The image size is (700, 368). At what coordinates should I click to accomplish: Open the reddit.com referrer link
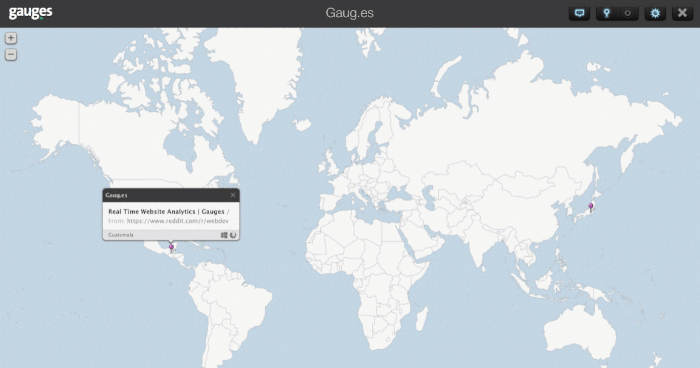[x=178, y=221]
